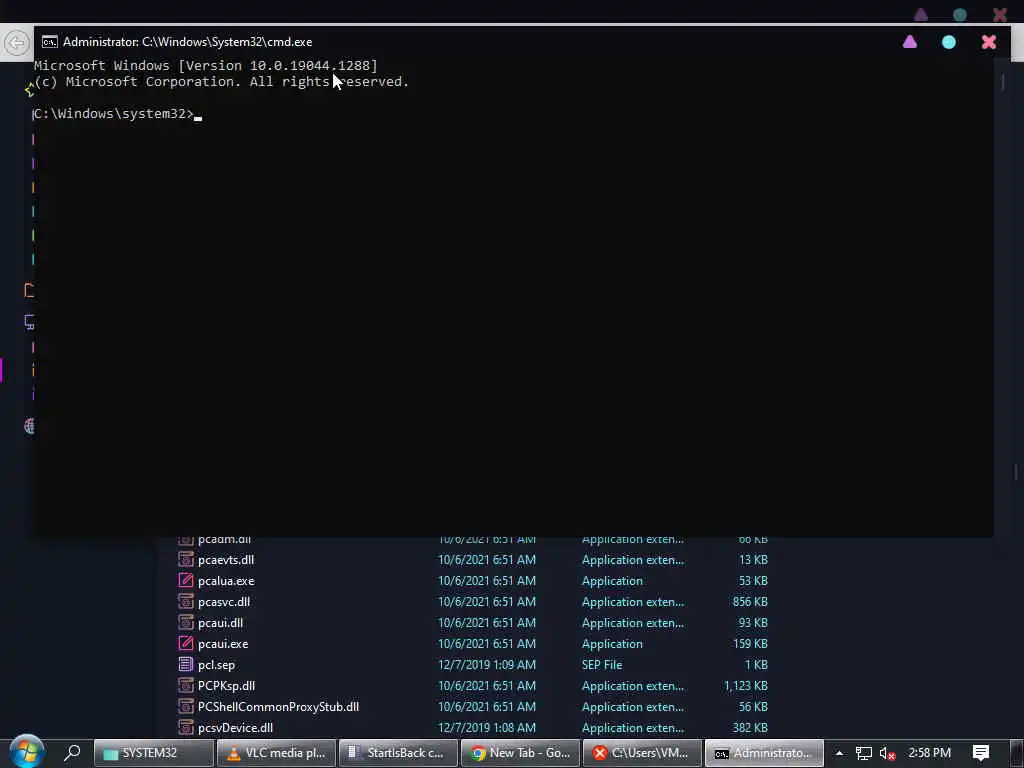Select file name pcsvDevice.dll
Screen dimensions: 1024x768
(235, 728)
